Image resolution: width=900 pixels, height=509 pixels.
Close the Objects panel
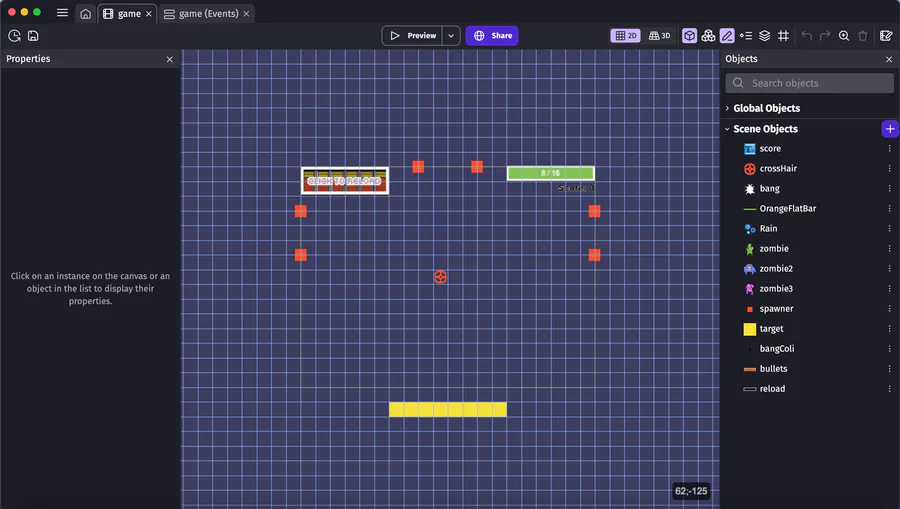pos(889,59)
